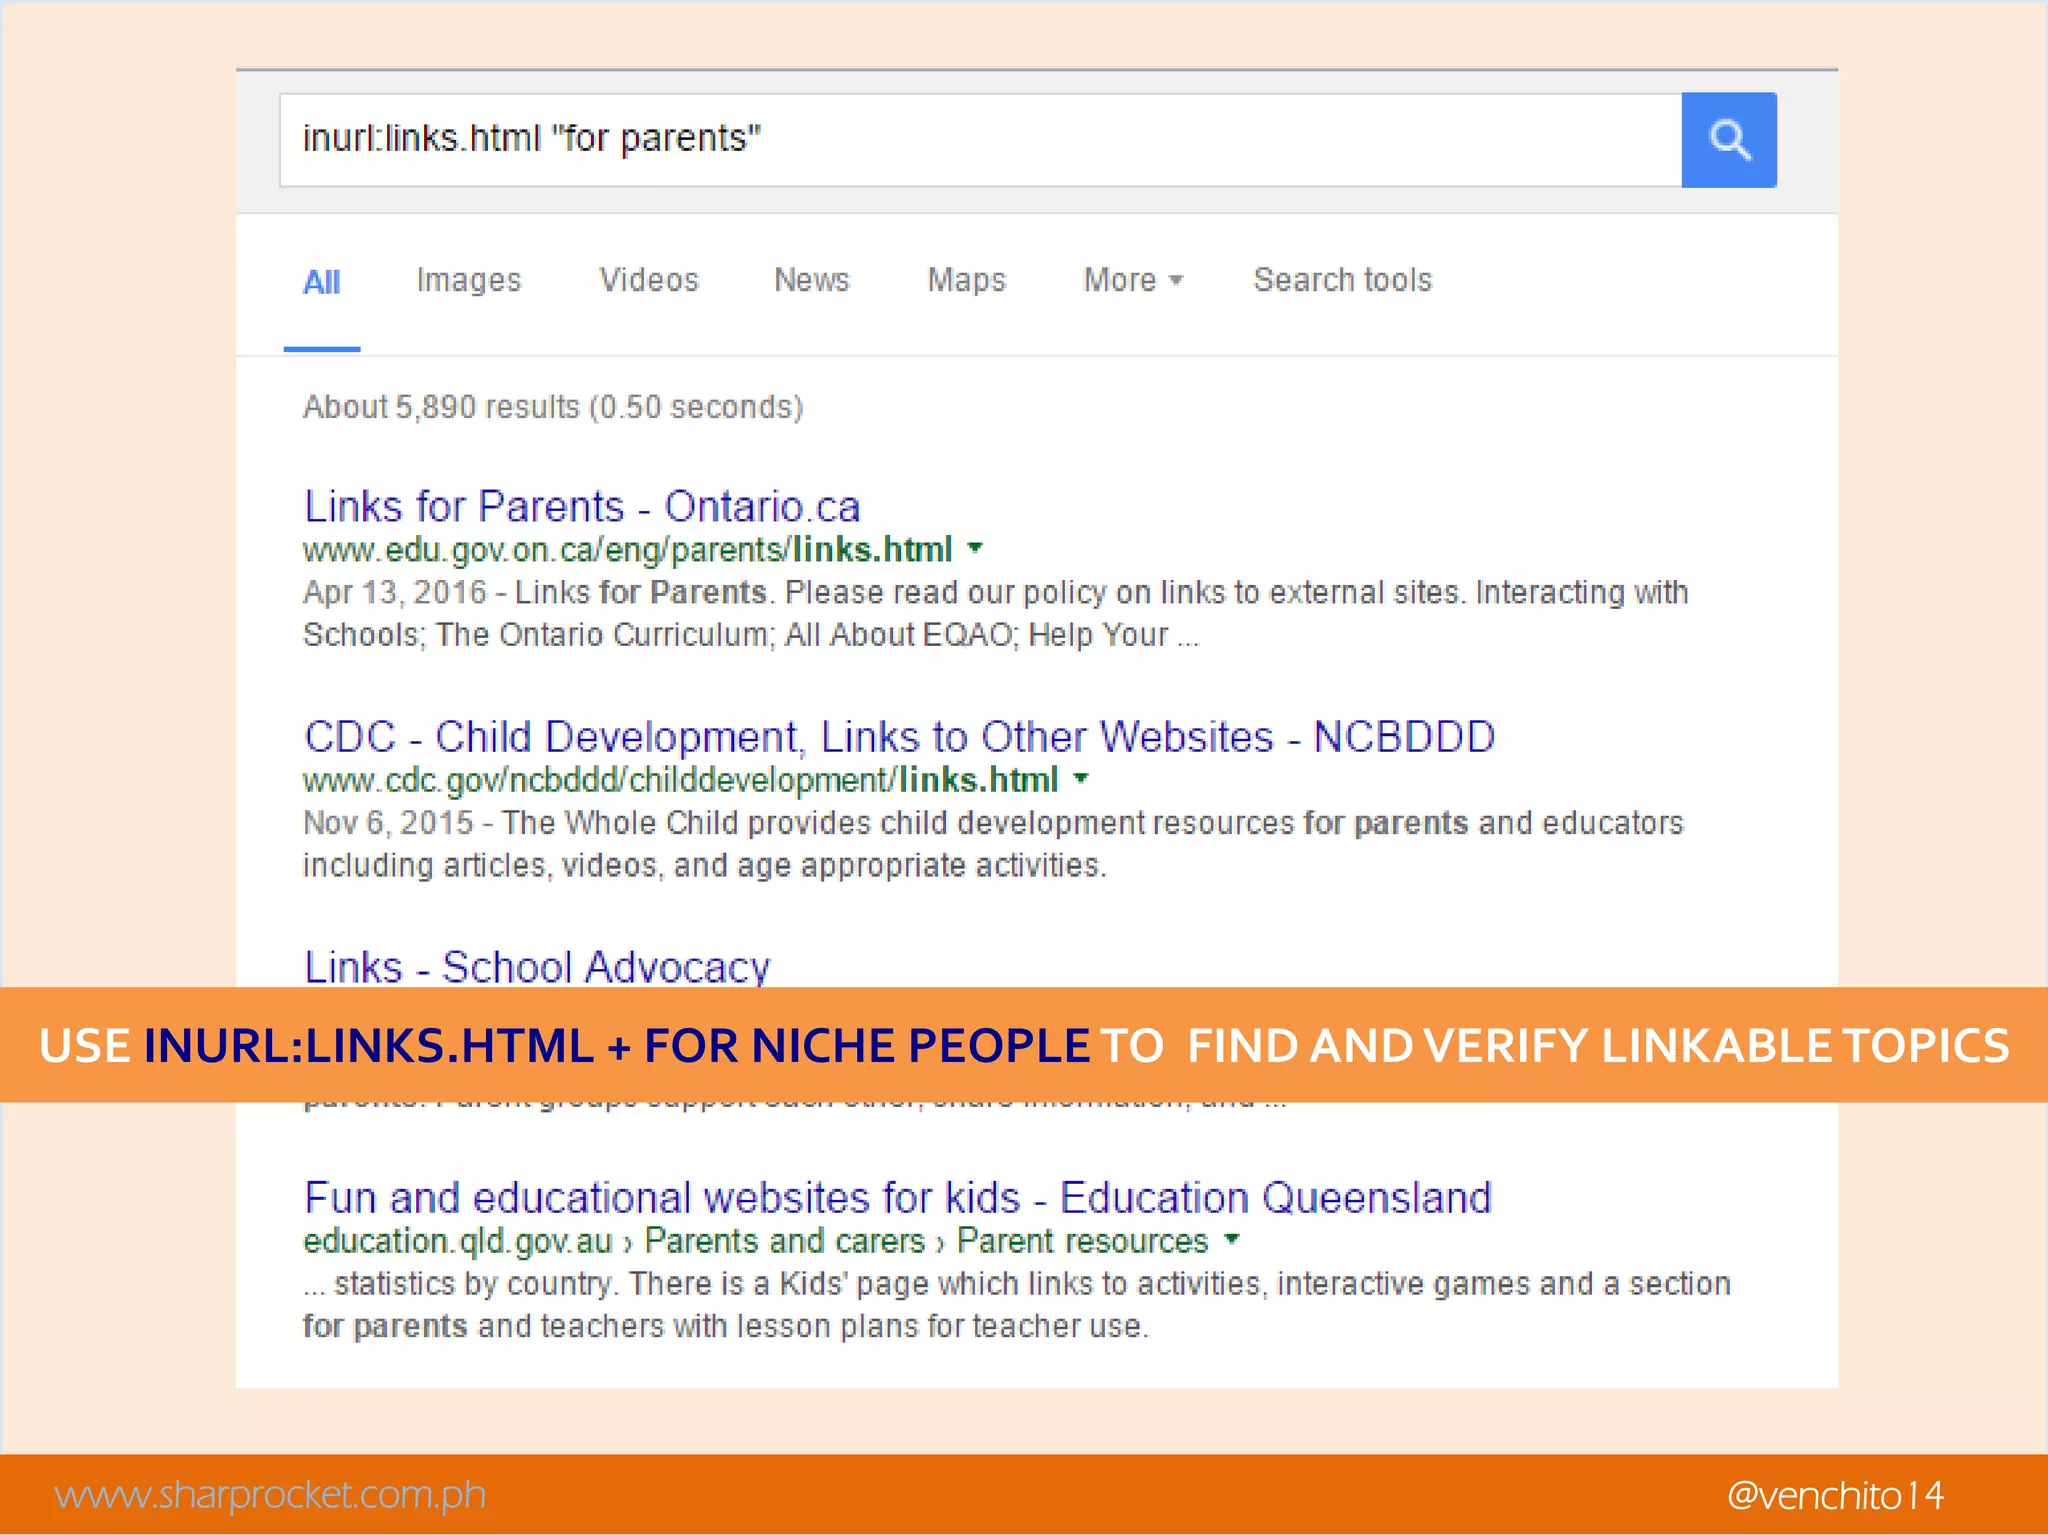Switch to the Videos tab

click(x=648, y=280)
